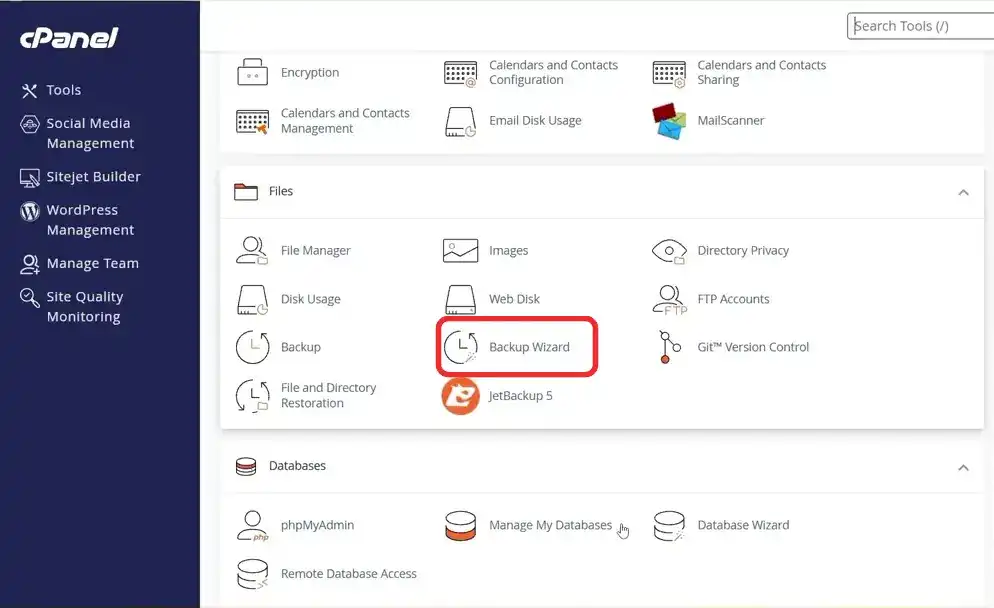
Task: Open the Email Disk Usage icon
Action: point(460,121)
